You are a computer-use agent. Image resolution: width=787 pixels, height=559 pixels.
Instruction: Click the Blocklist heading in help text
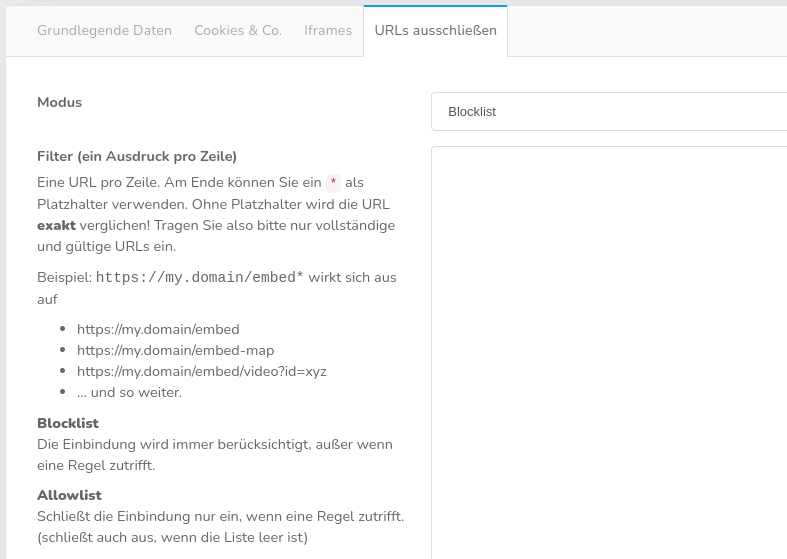coord(68,423)
